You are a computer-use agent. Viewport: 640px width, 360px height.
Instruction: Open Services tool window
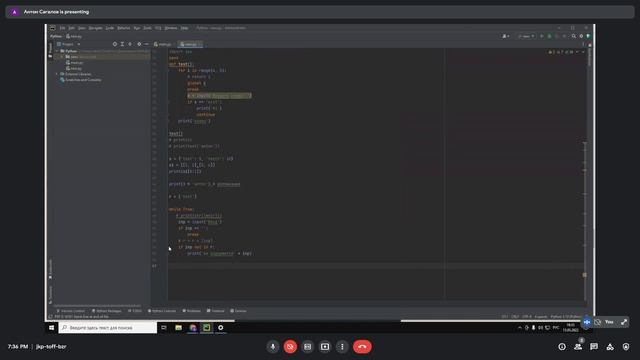(238, 311)
